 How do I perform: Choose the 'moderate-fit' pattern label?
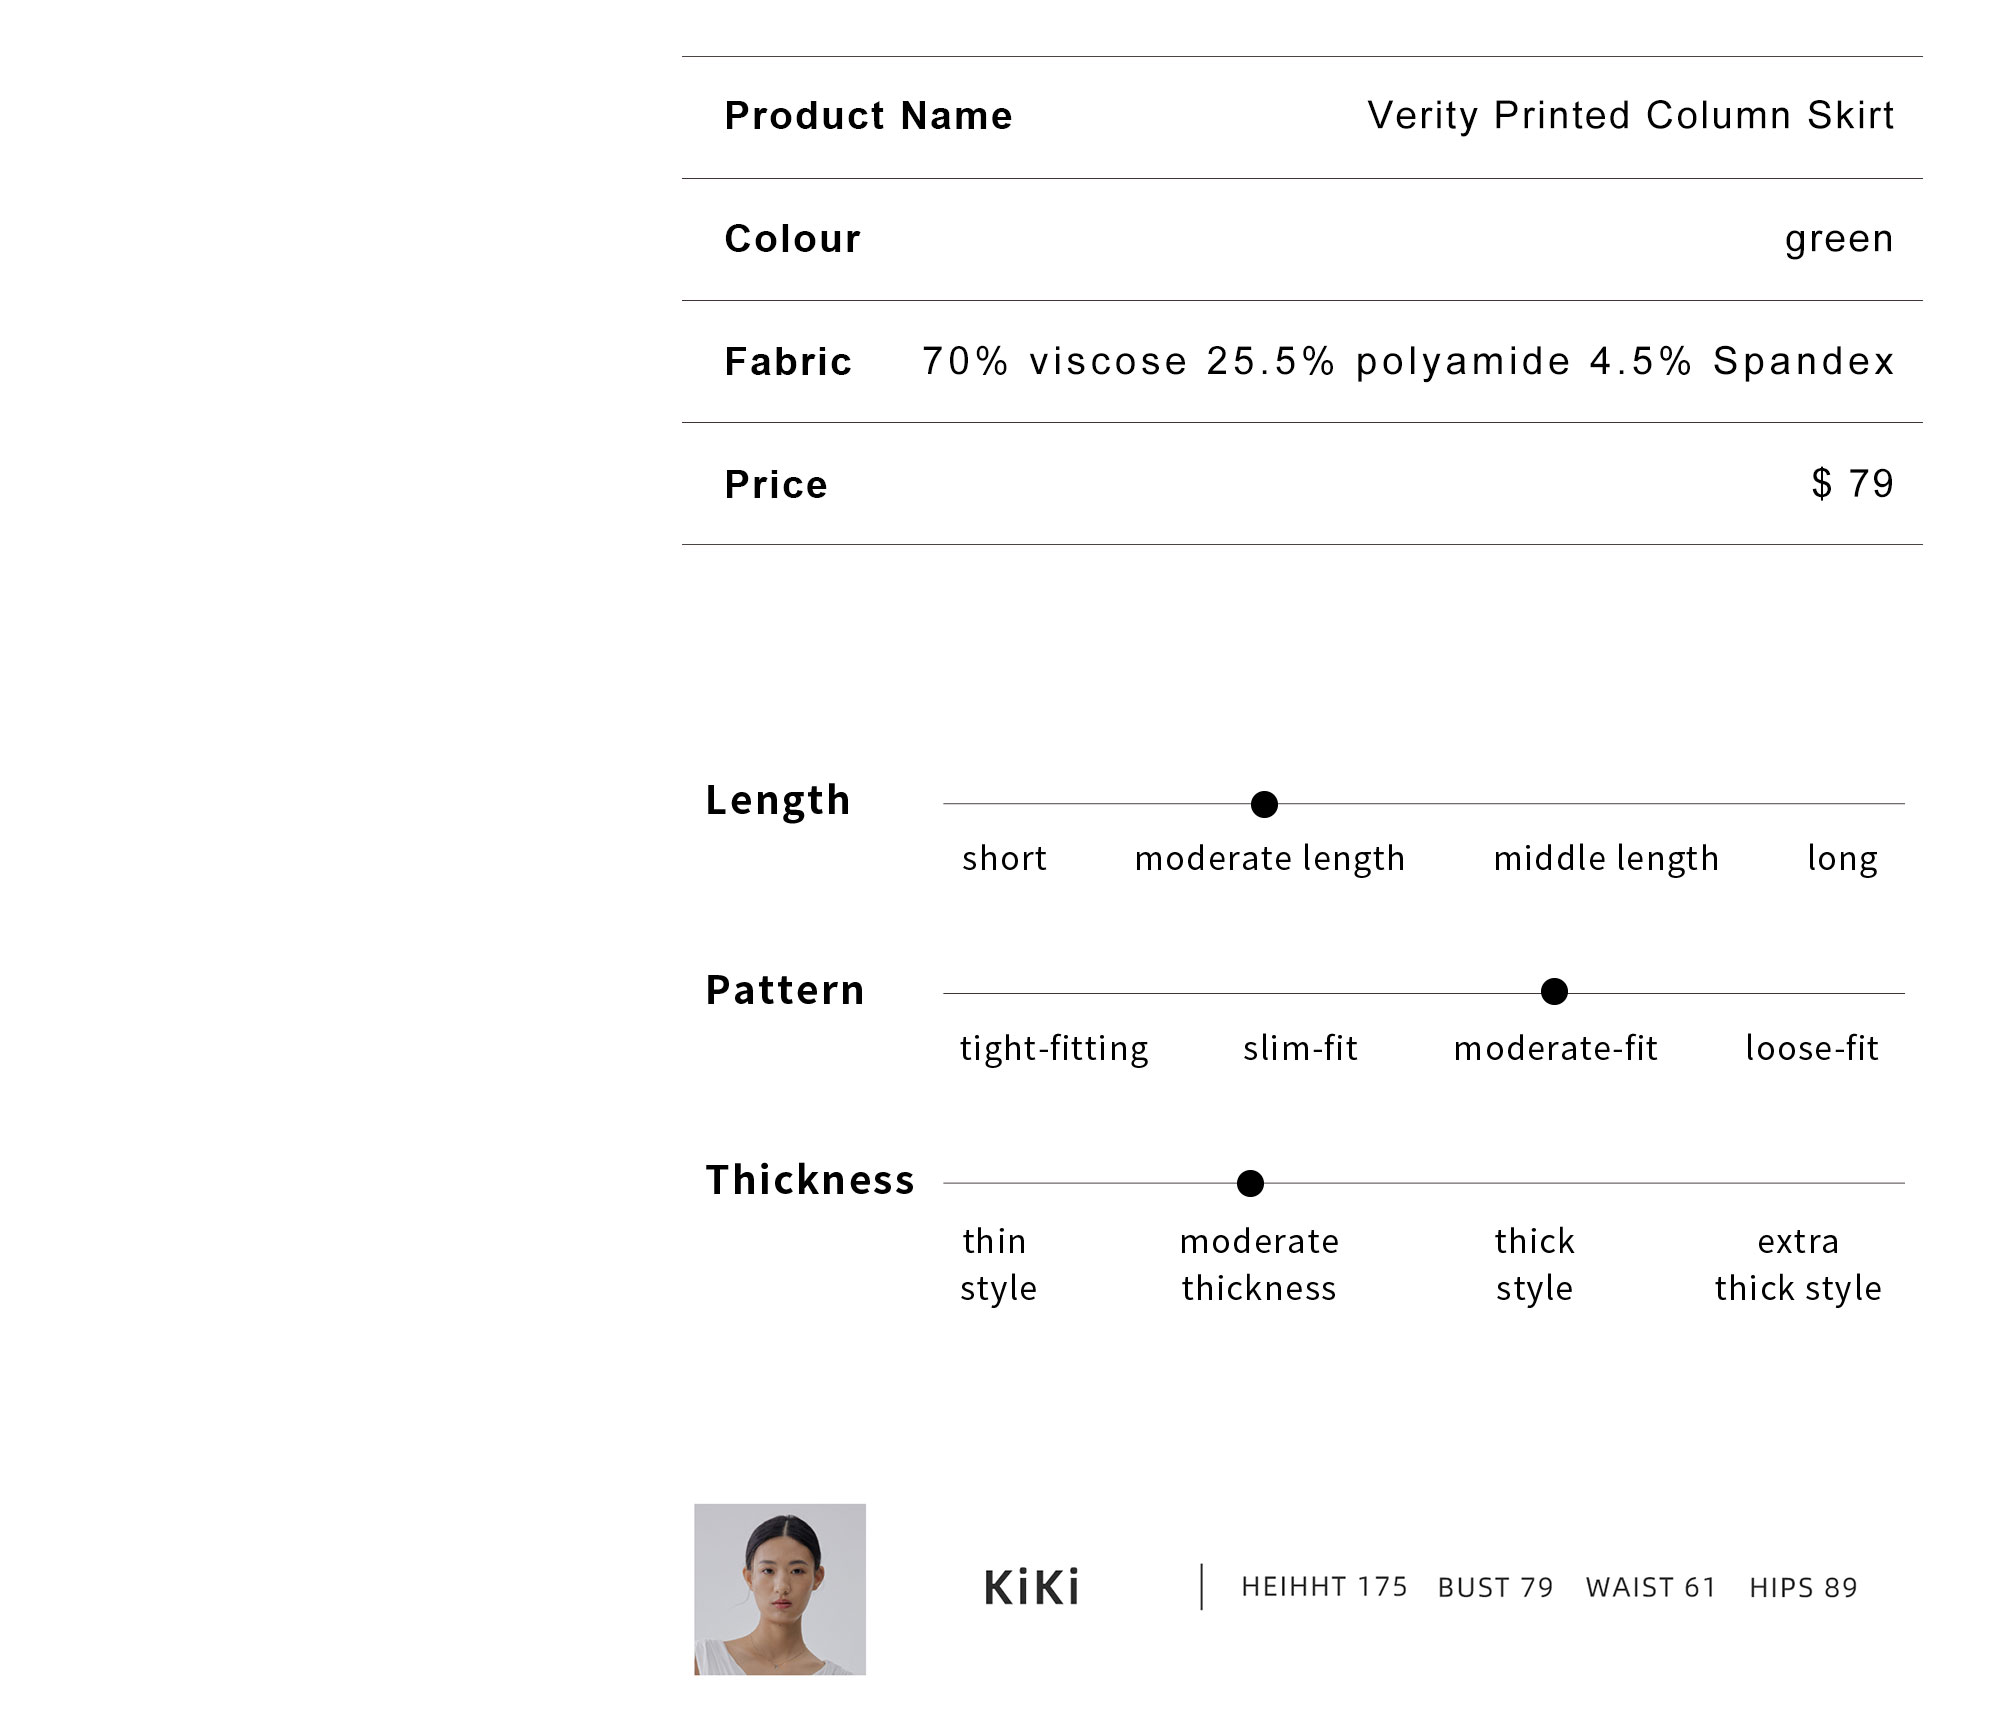tap(1556, 1048)
